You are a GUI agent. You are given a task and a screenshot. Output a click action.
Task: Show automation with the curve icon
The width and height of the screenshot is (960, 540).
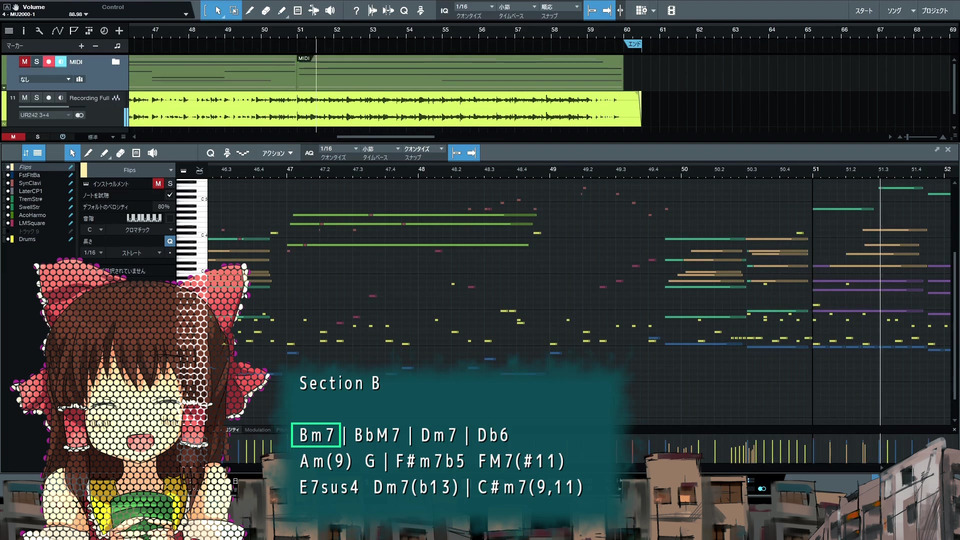click(57, 30)
